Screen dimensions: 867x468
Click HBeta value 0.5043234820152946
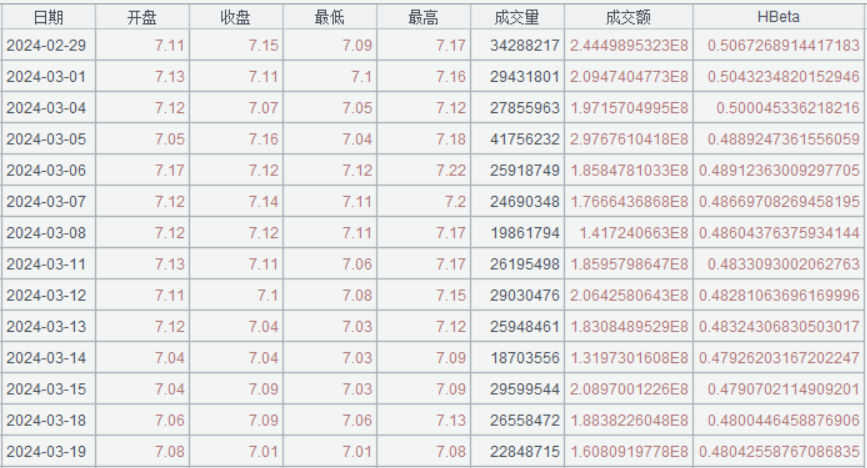[784, 76]
